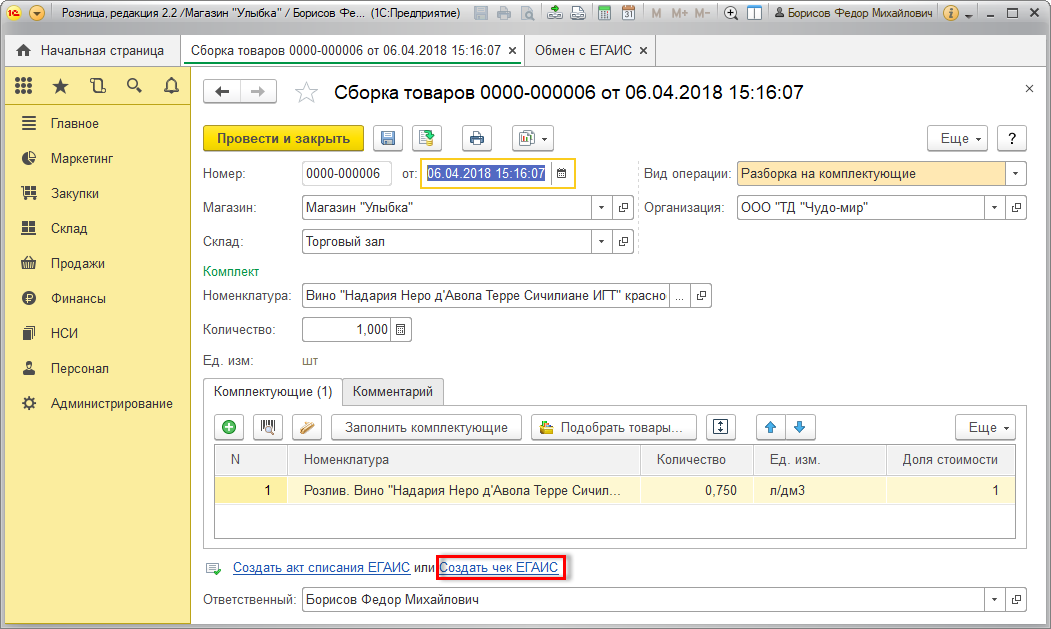Add a new row with green plus

229,427
